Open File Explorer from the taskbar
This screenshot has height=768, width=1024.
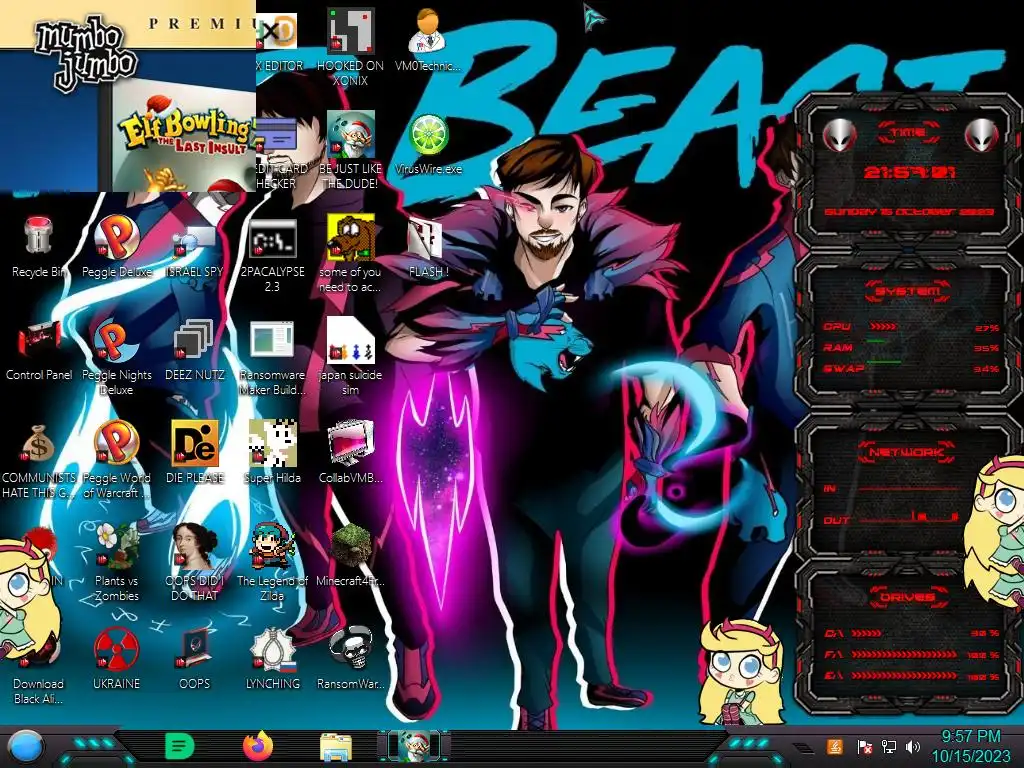point(336,746)
